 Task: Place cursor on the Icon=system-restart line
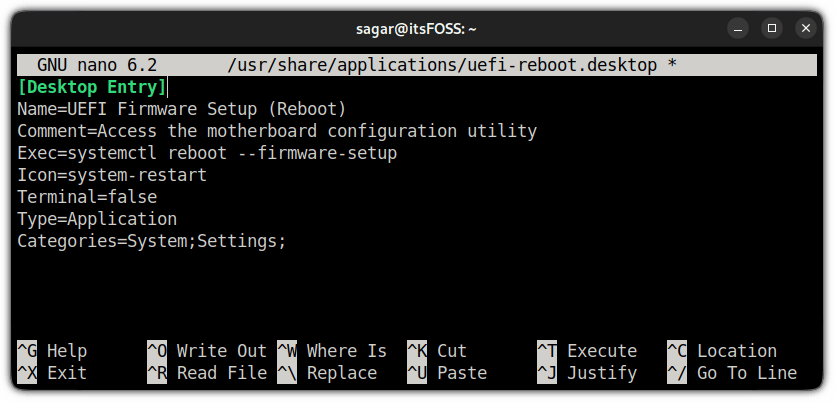click(112, 175)
